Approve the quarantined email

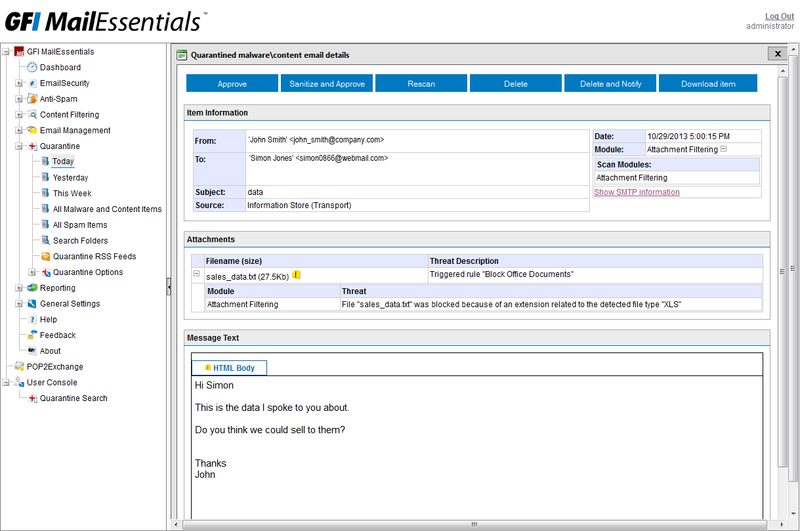click(x=232, y=84)
